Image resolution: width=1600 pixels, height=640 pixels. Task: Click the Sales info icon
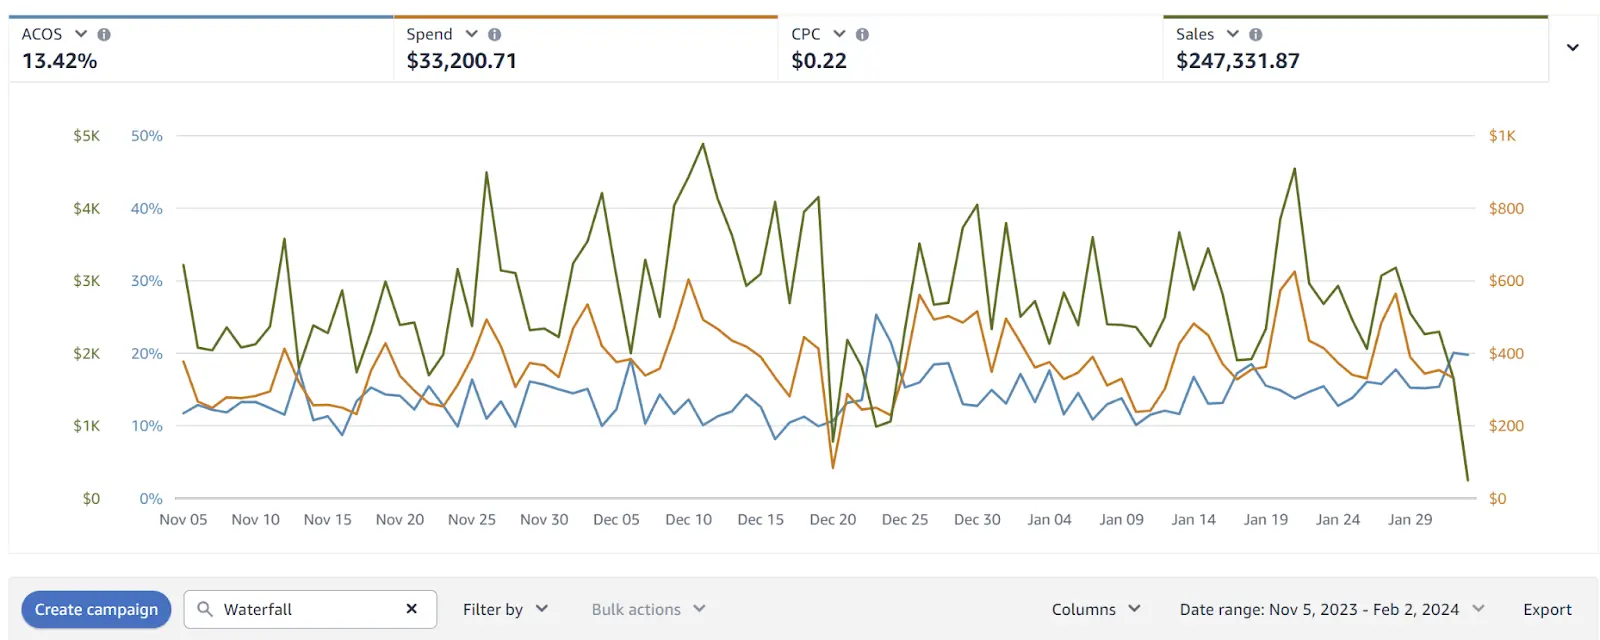pos(1255,34)
